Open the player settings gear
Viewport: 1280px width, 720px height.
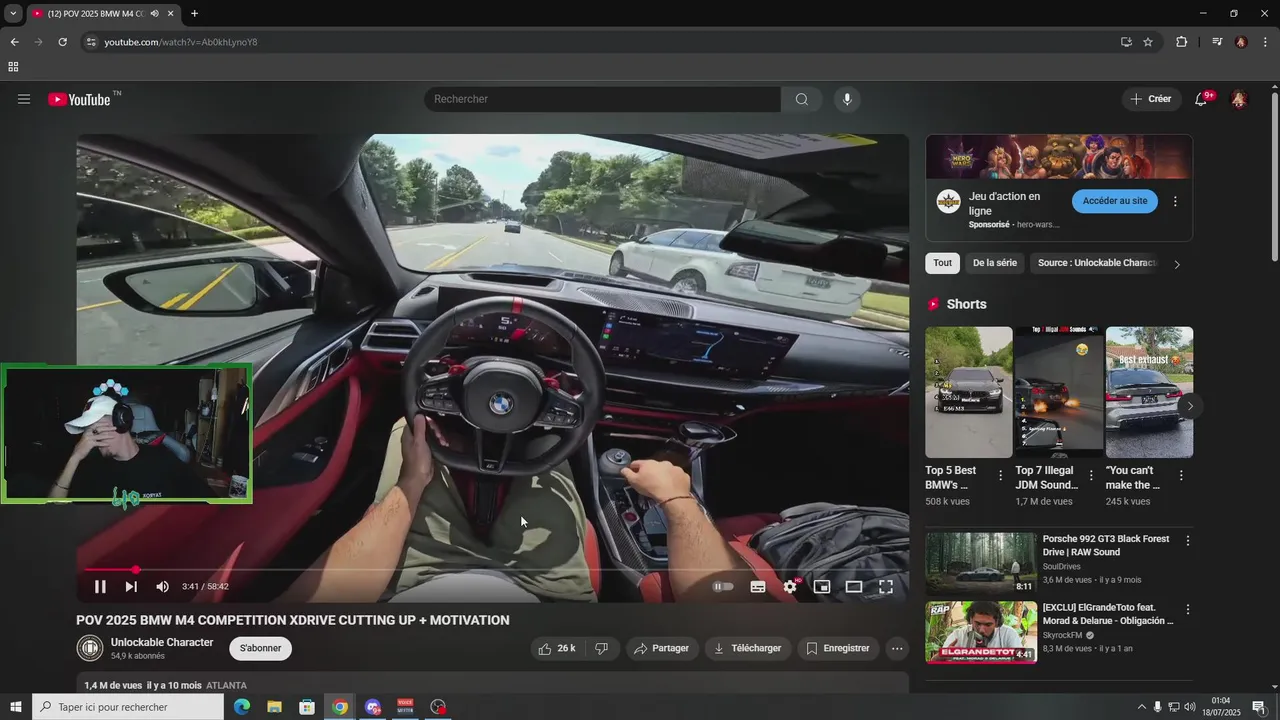tap(790, 587)
